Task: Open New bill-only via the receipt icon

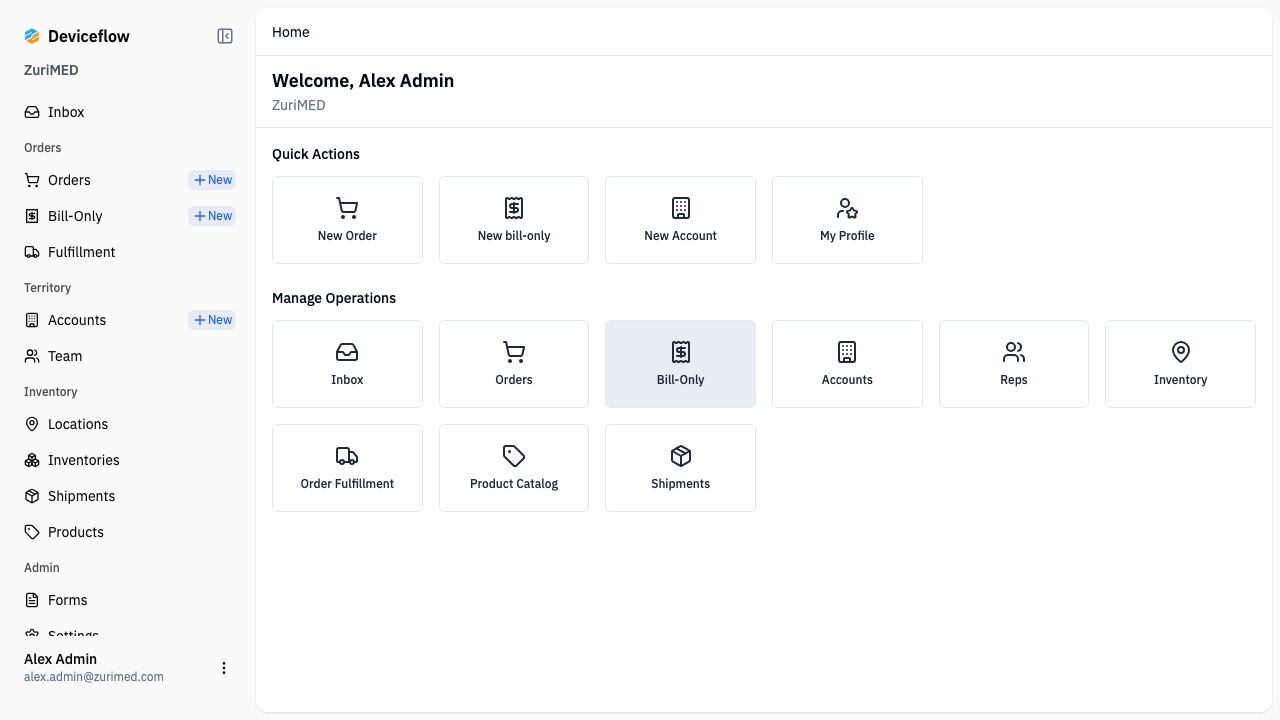Action: click(513, 207)
